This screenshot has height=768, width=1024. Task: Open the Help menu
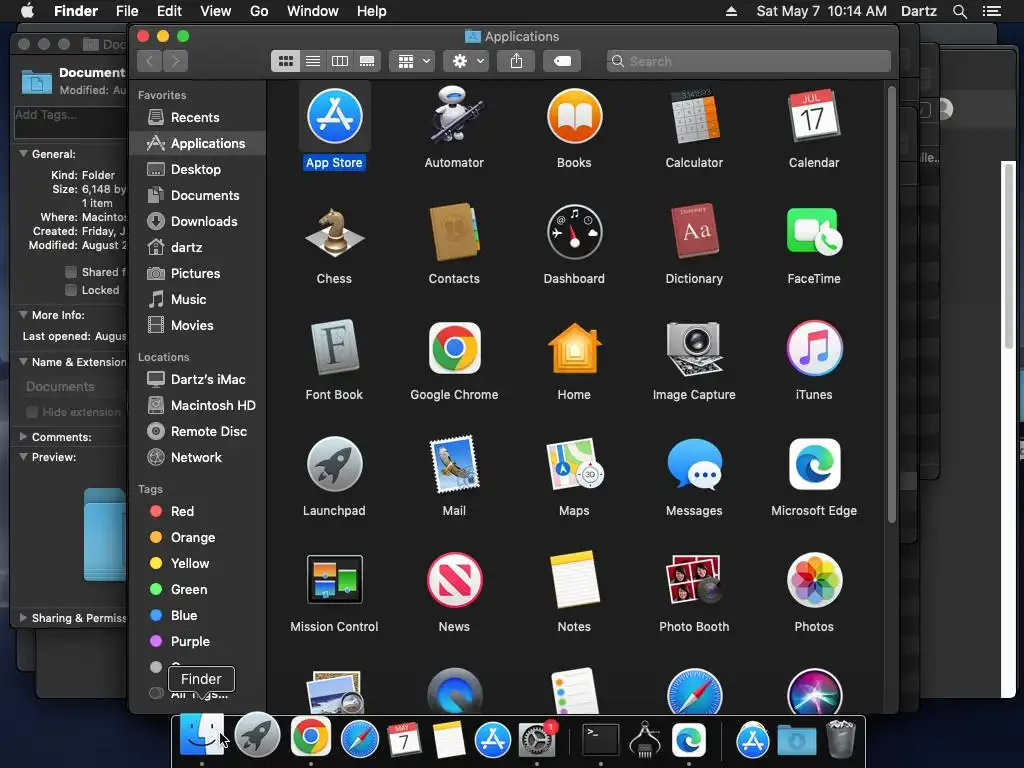pyautogui.click(x=372, y=11)
